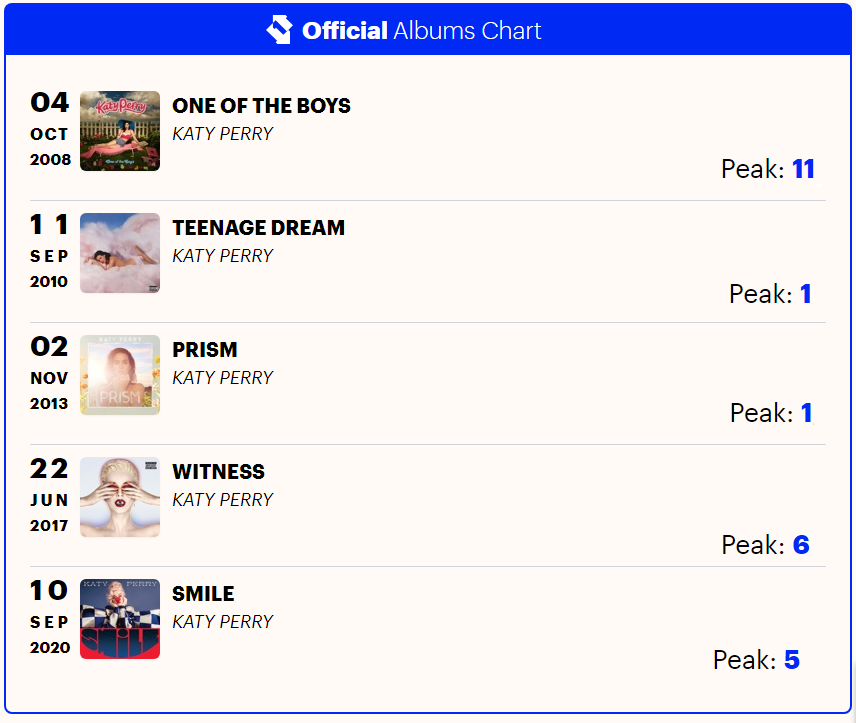Screen dimensions: 856x723
Task: Click the WITNESS album title
Action: (x=218, y=472)
